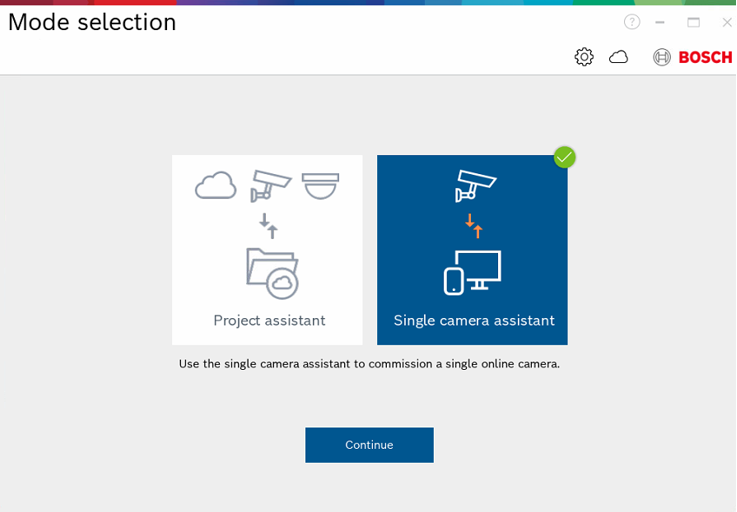Choose the Single camera assistant label
This screenshot has height=512, width=737.
click(x=474, y=320)
